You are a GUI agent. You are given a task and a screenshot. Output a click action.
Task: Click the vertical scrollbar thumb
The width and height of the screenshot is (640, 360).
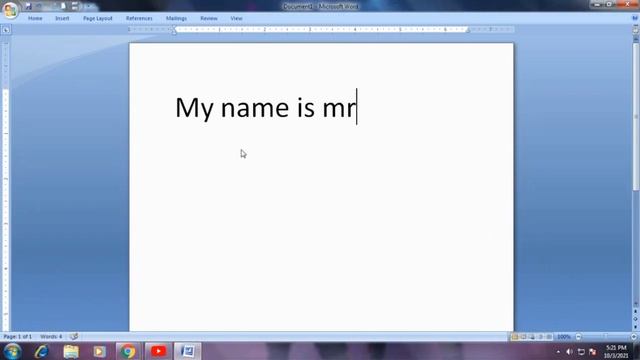click(x=636, y=116)
